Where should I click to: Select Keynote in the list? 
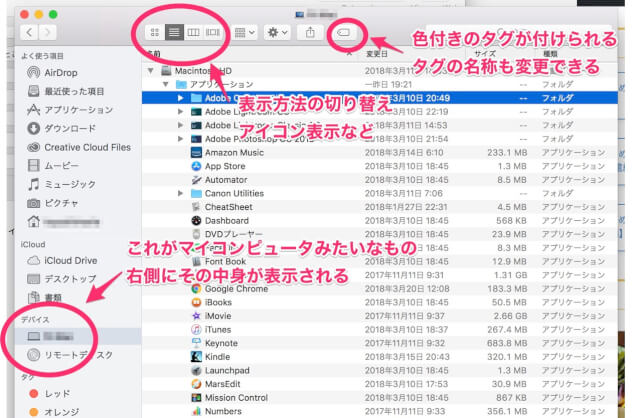pyautogui.click(x=221, y=343)
